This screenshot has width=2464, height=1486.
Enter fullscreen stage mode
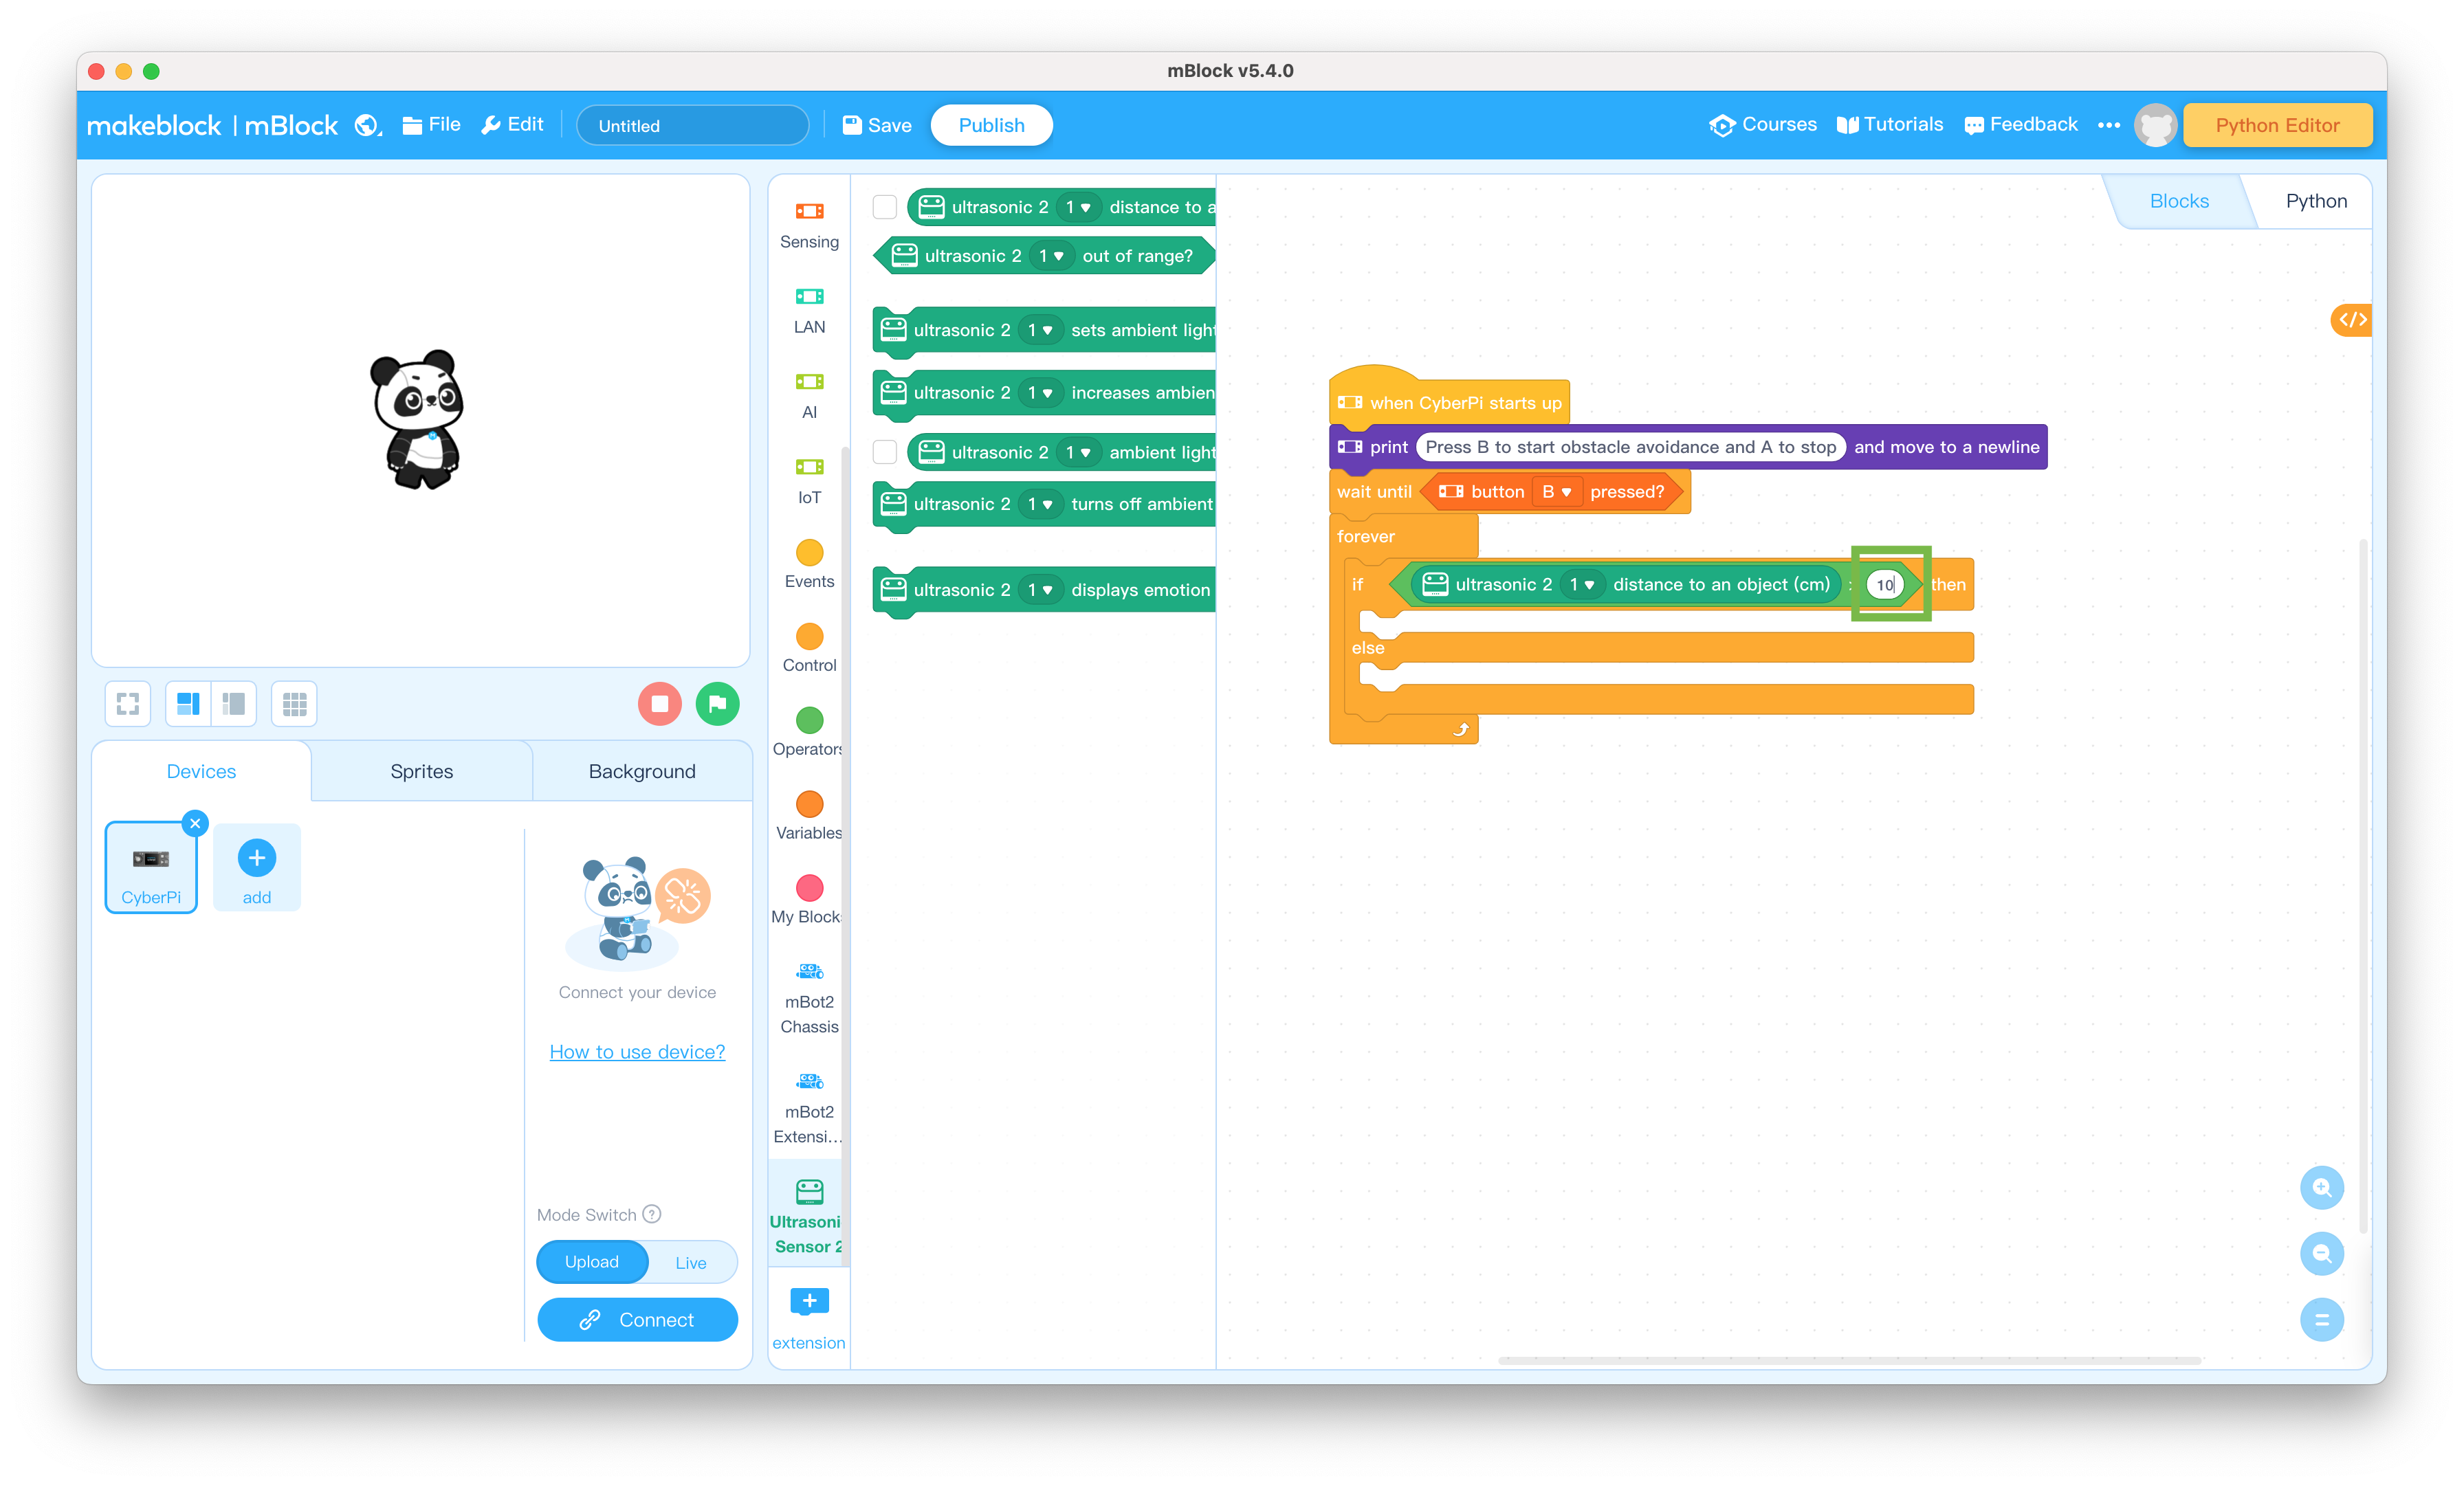(x=128, y=704)
